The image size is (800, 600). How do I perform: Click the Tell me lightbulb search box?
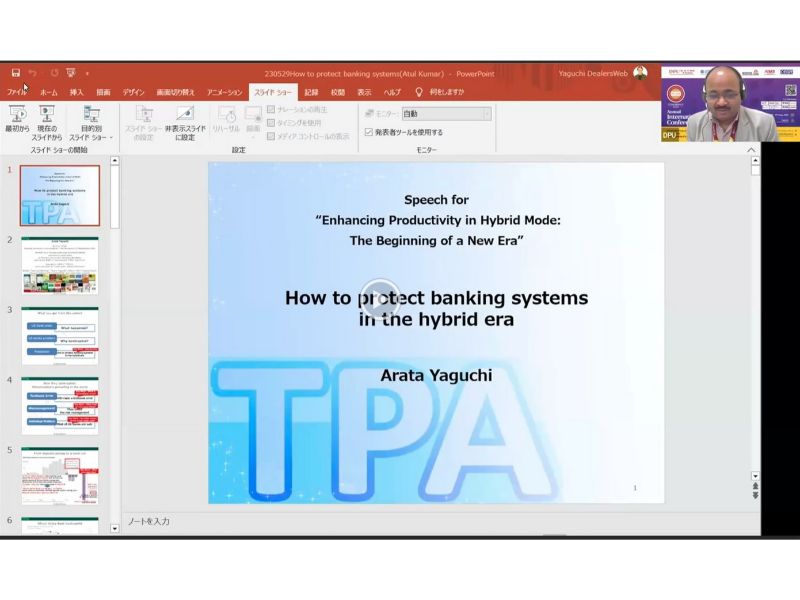[x=441, y=92]
